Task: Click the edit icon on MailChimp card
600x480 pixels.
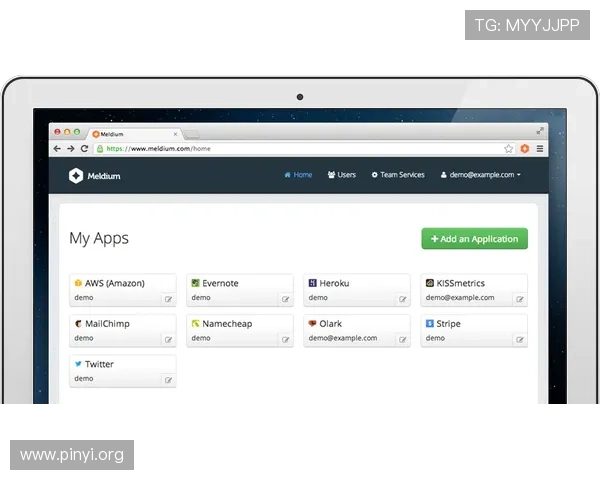Action: pos(168,340)
